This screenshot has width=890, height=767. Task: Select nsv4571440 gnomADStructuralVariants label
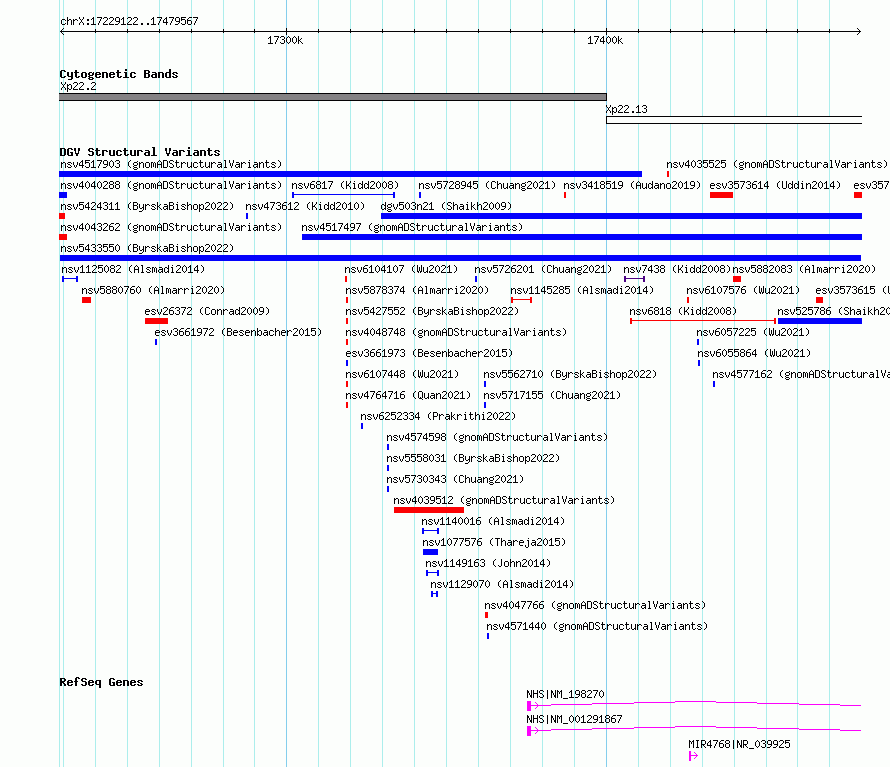597,627
